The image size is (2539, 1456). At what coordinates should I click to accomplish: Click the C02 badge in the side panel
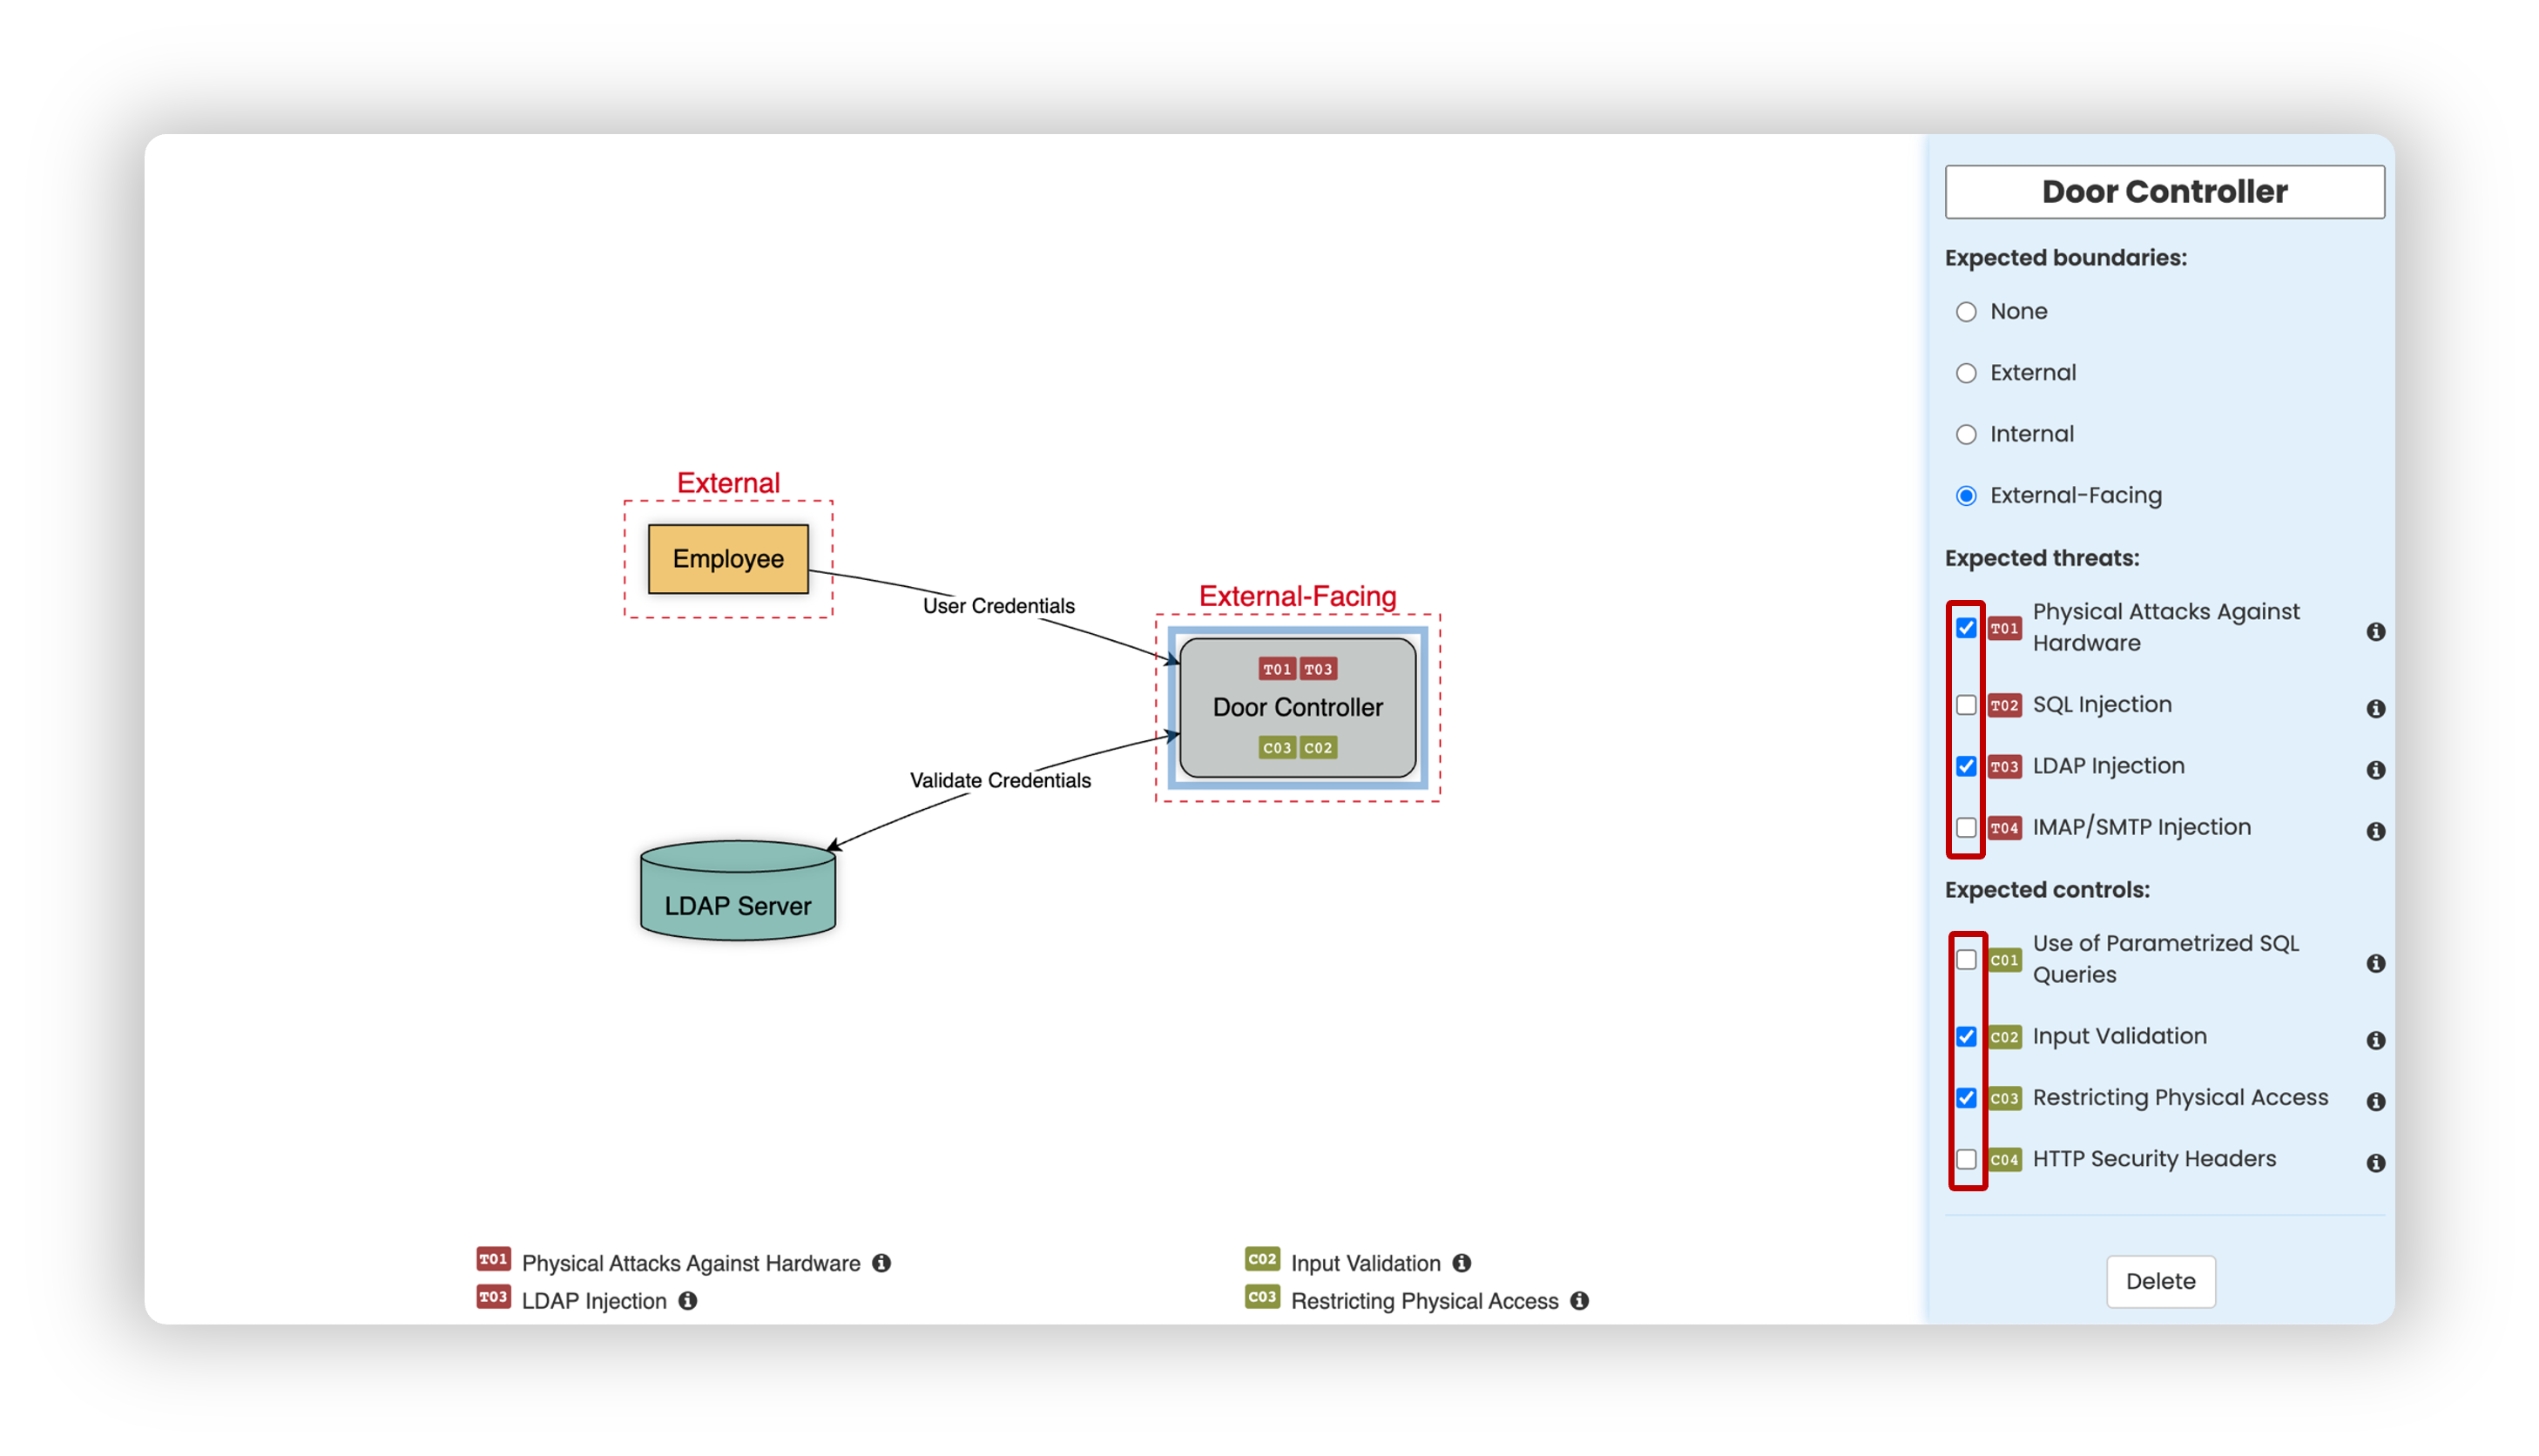(2004, 1037)
